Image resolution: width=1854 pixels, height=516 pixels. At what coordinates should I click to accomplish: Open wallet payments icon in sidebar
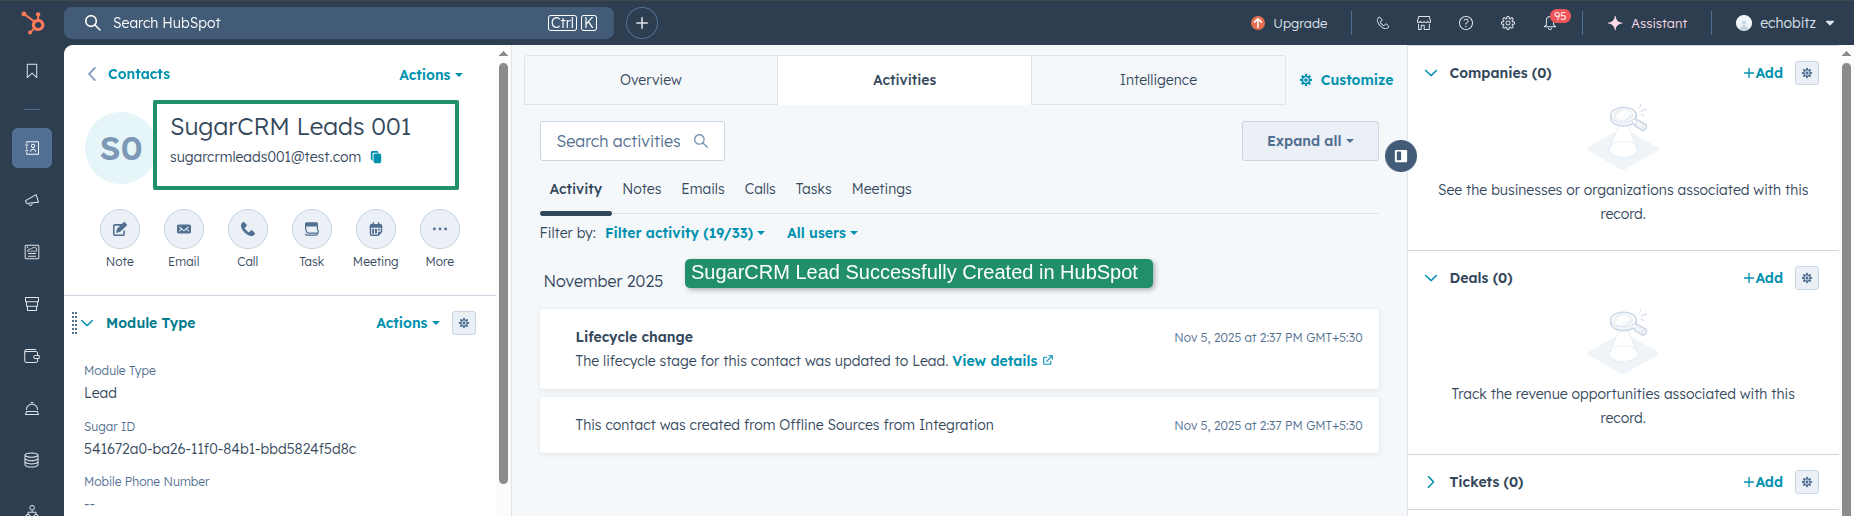click(x=32, y=356)
